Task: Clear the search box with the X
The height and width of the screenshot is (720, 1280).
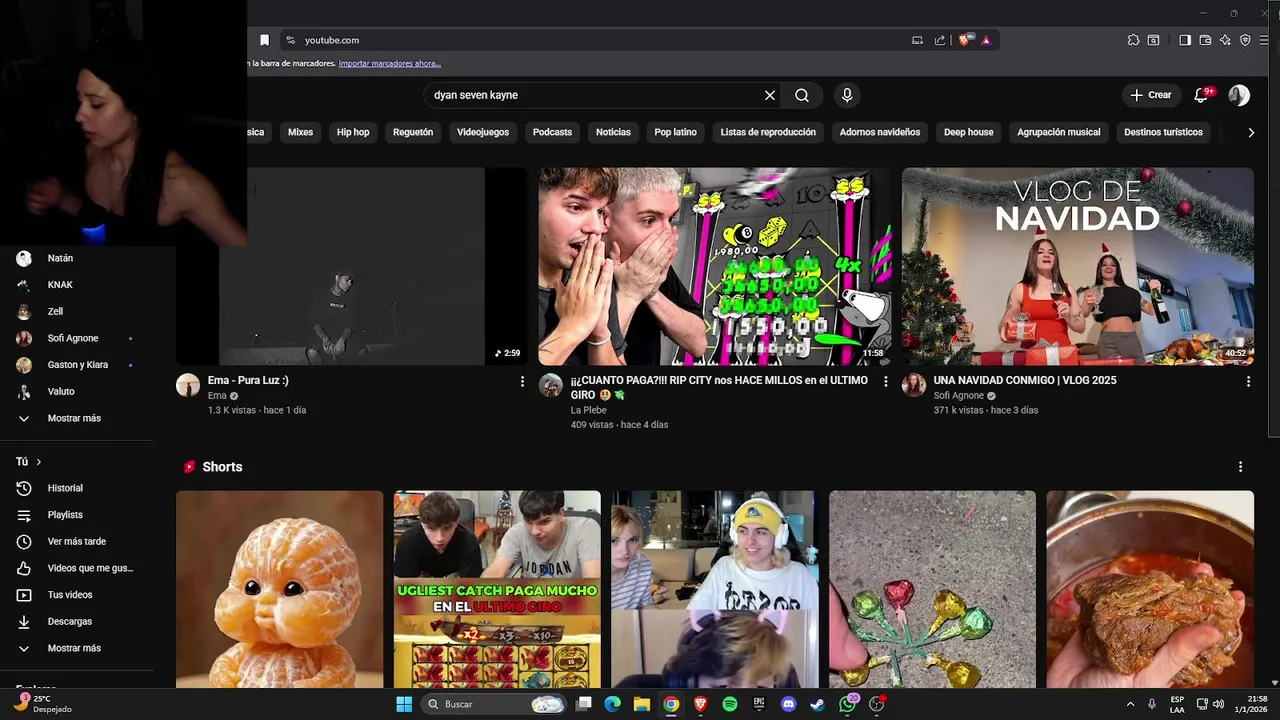Action: coord(770,95)
